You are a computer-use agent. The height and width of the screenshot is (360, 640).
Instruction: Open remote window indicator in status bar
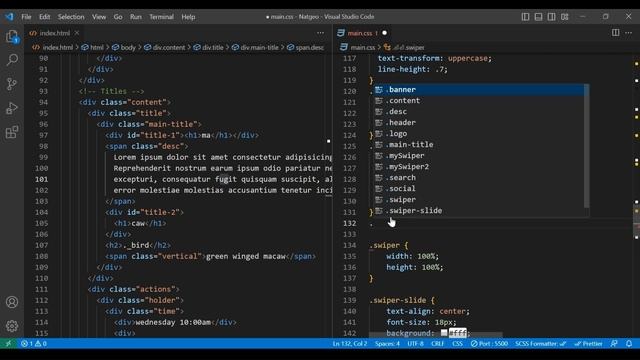click(x=8, y=344)
